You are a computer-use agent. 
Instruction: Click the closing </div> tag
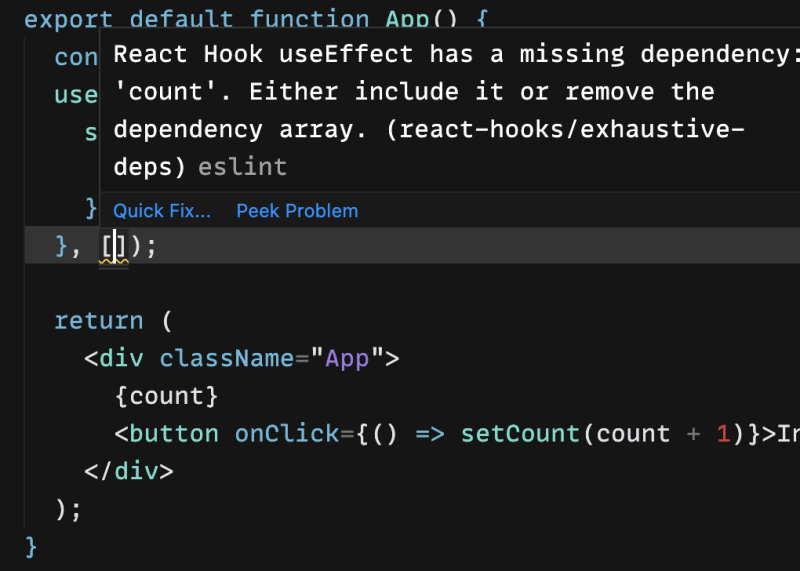tap(129, 471)
